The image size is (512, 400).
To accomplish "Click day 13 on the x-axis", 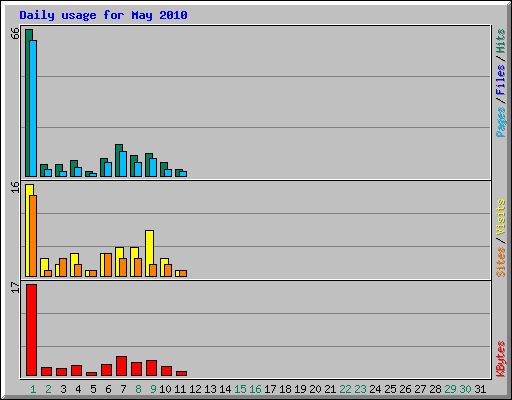I will click(x=210, y=389).
